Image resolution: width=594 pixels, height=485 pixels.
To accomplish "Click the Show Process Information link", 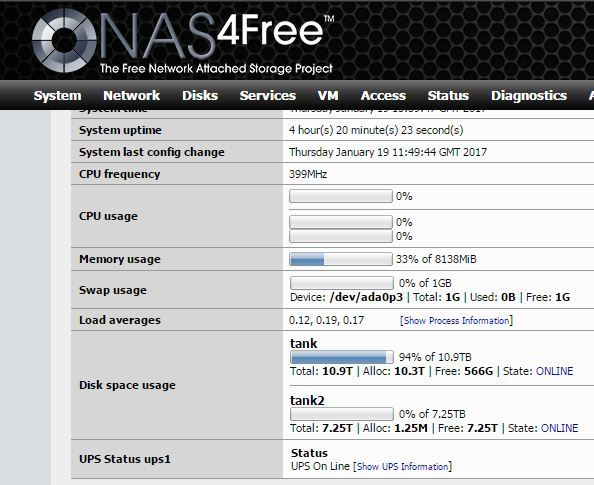I will coord(456,321).
